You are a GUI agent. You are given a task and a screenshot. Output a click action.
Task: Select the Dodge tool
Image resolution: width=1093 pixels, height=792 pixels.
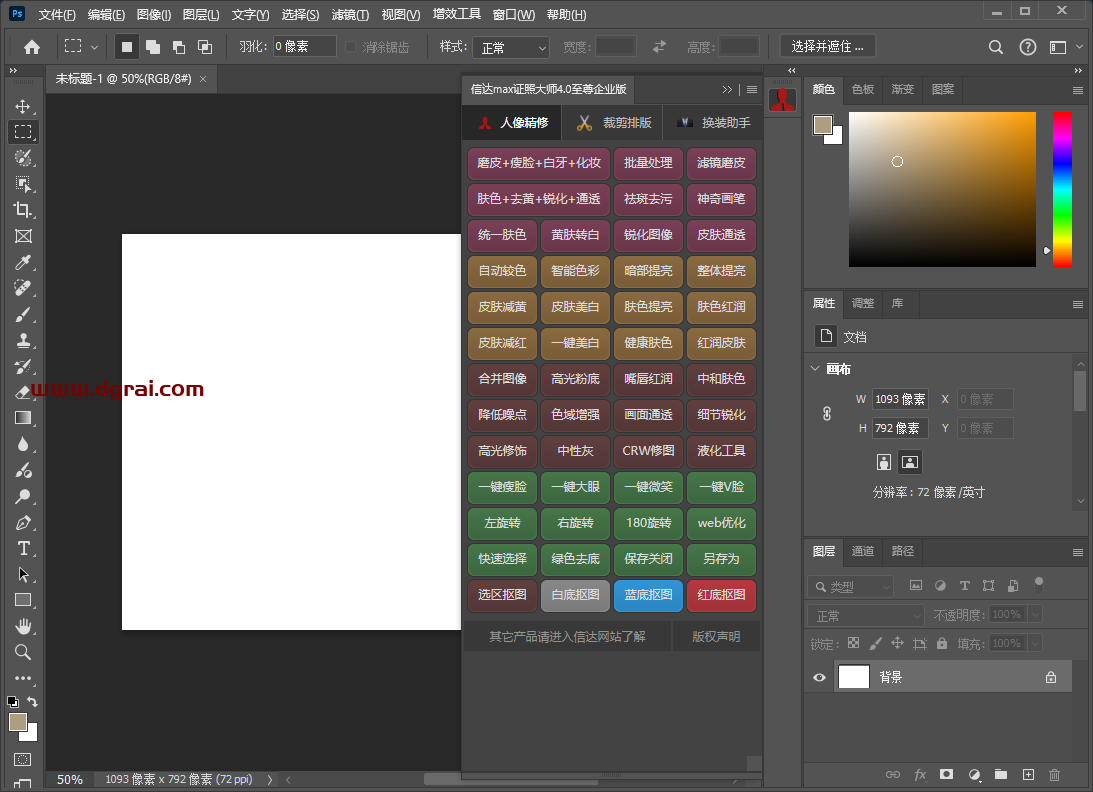pos(23,496)
